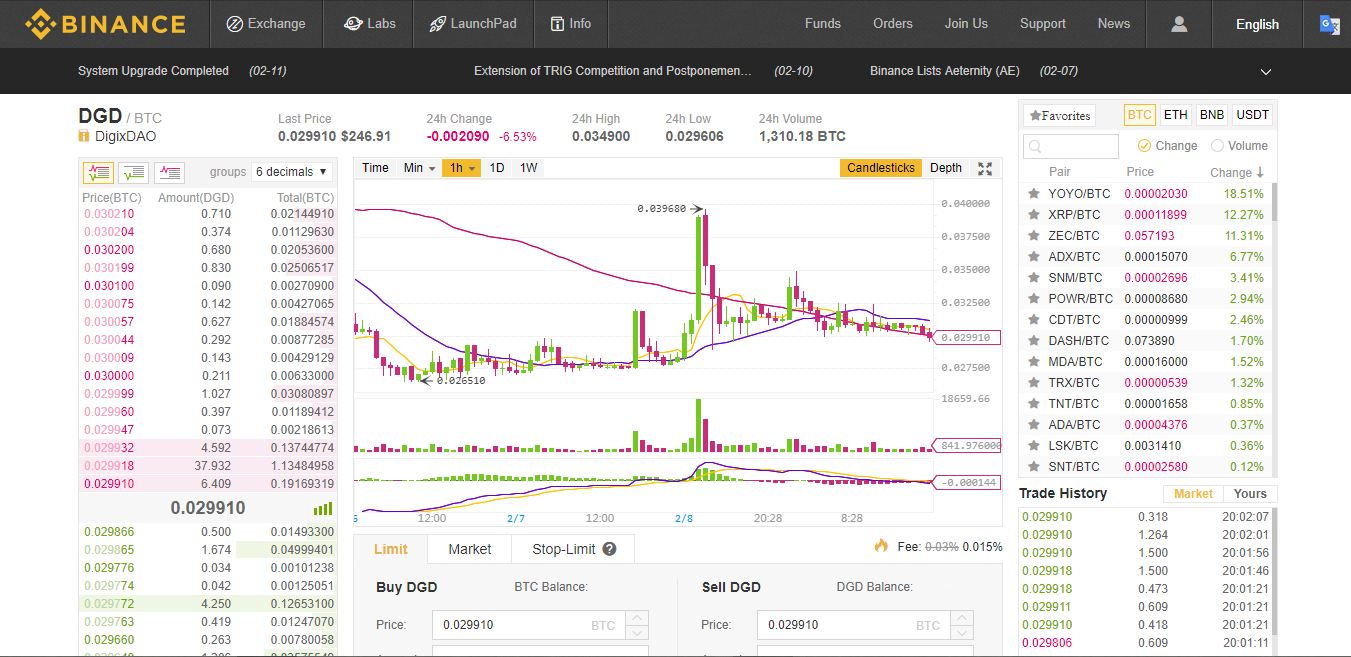Open the Min interval dropdown
The width and height of the screenshot is (1351, 657).
coord(419,168)
